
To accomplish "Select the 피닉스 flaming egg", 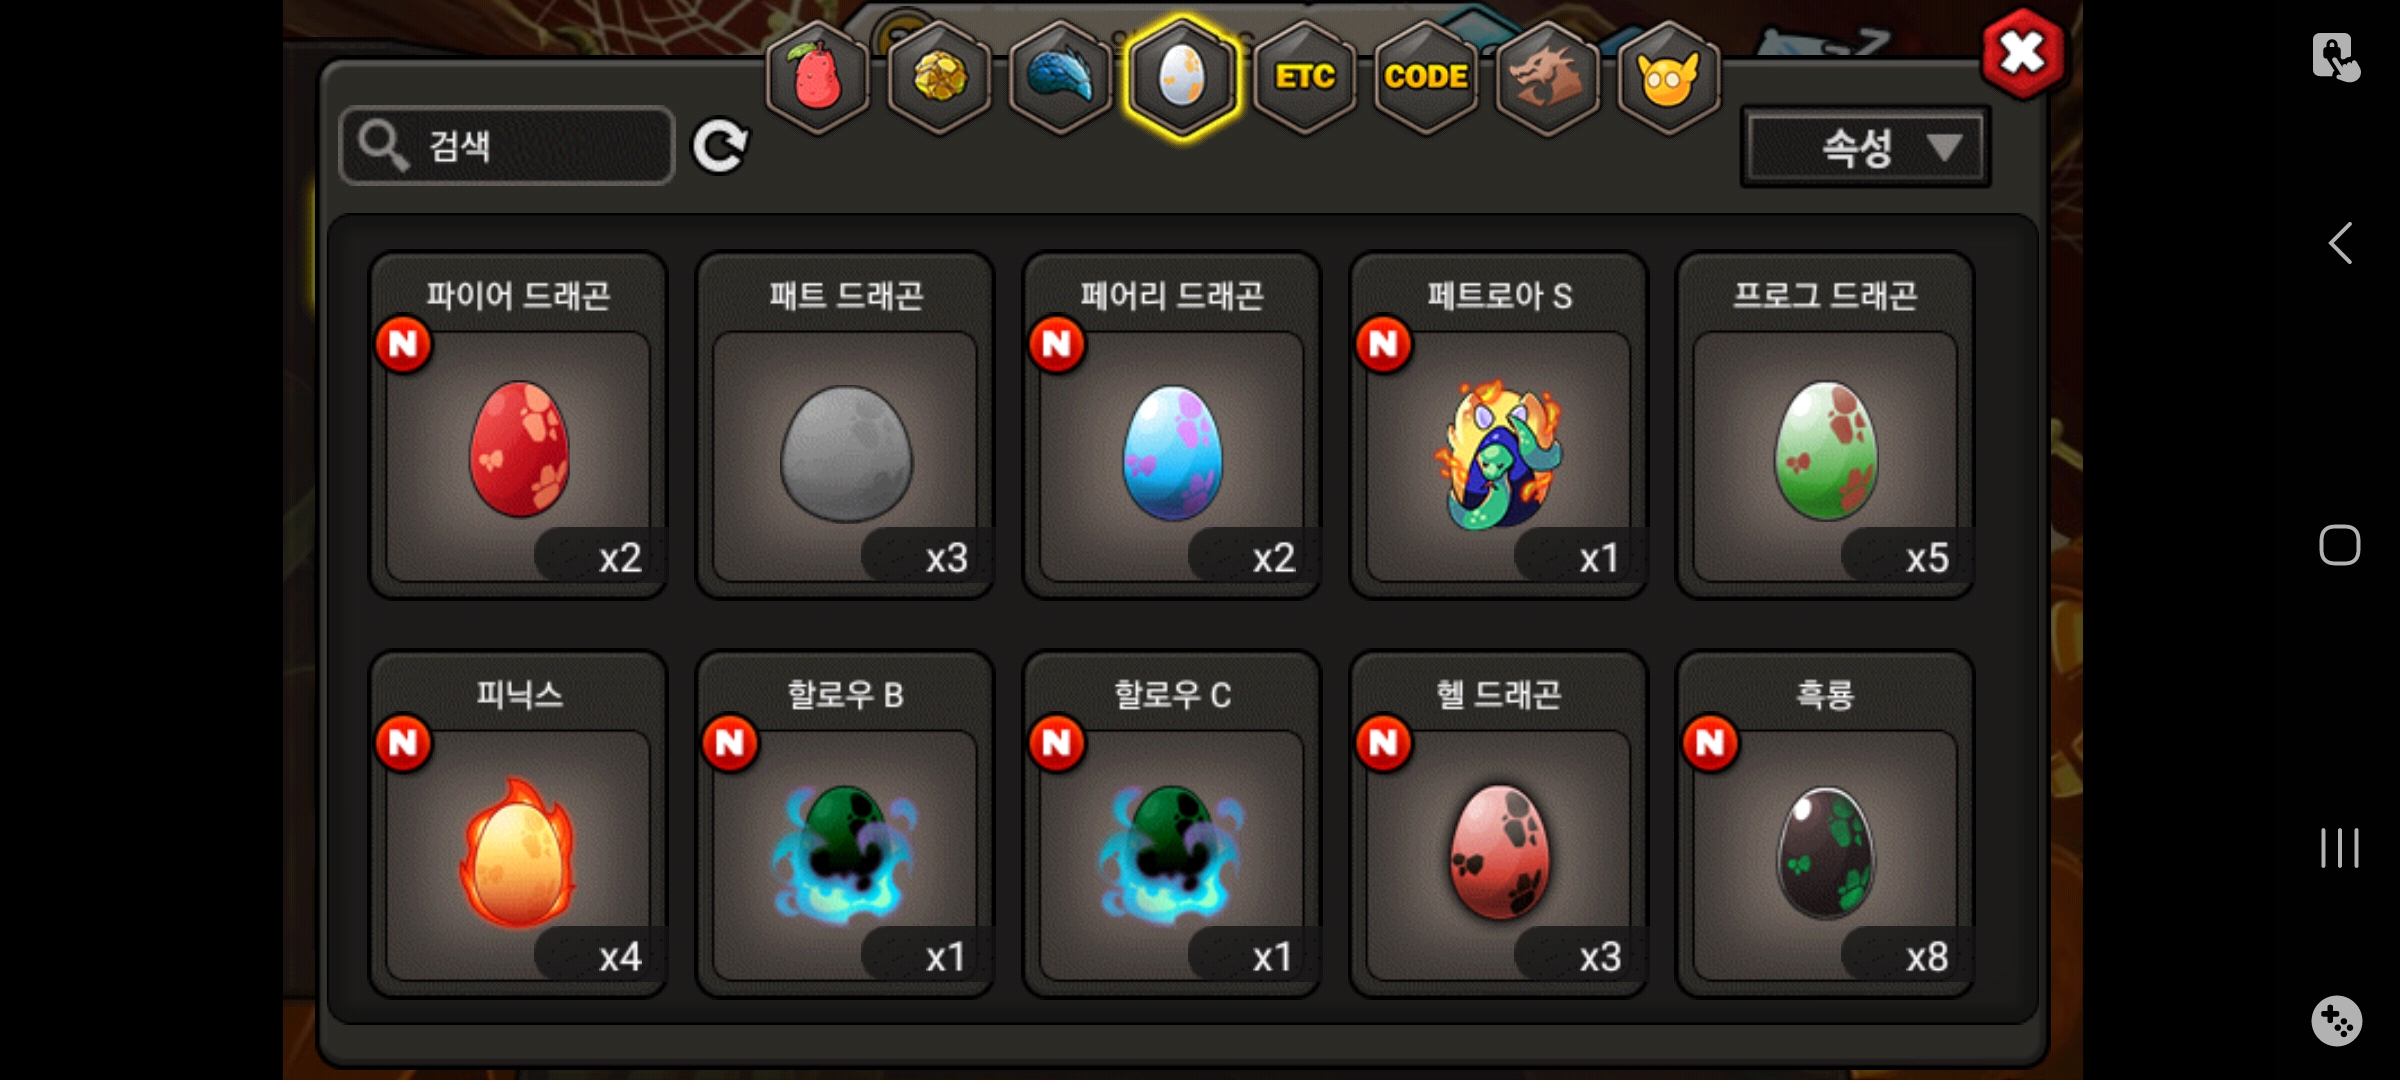I will (x=518, y=824).
